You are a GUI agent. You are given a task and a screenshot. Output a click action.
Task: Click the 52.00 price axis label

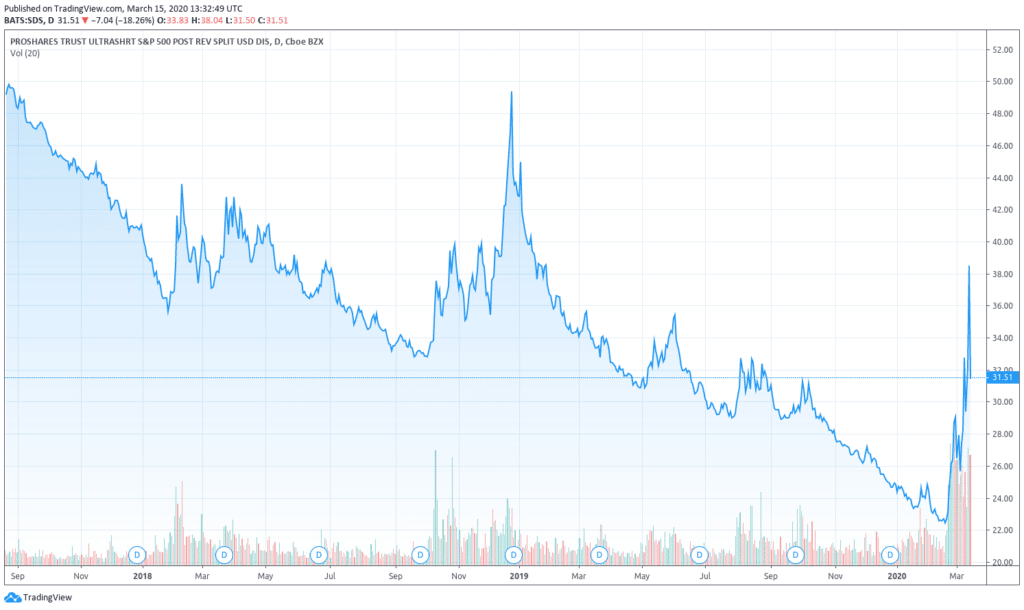pos(1002,50)
